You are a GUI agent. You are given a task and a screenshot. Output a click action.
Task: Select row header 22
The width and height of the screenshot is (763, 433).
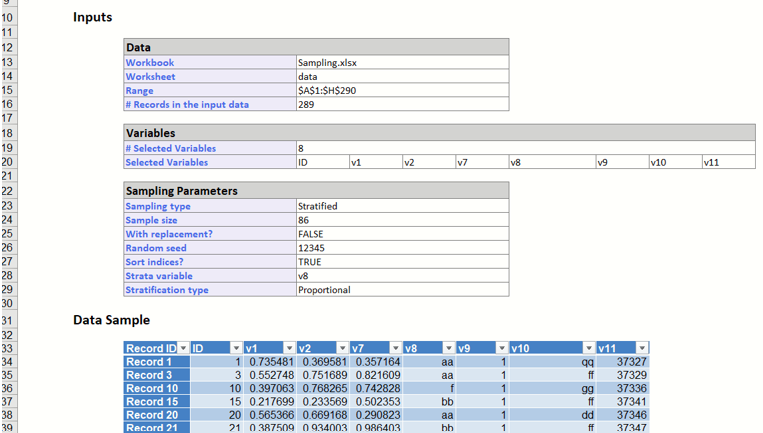tap(8, 191)
